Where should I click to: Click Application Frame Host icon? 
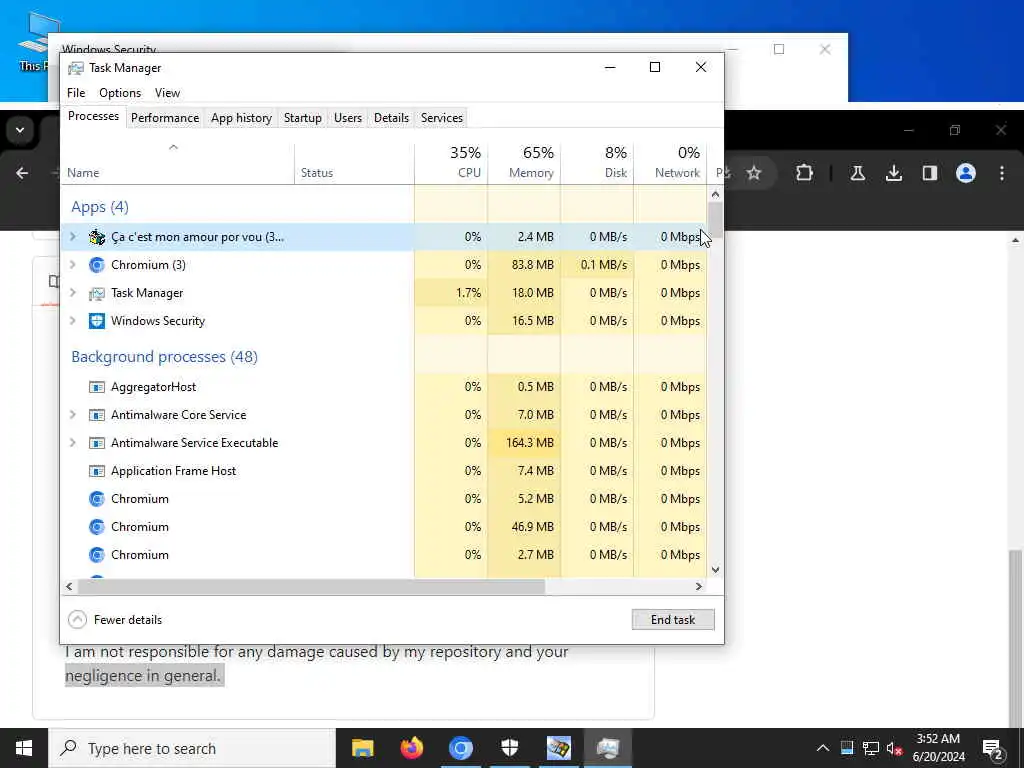point(97,472)
